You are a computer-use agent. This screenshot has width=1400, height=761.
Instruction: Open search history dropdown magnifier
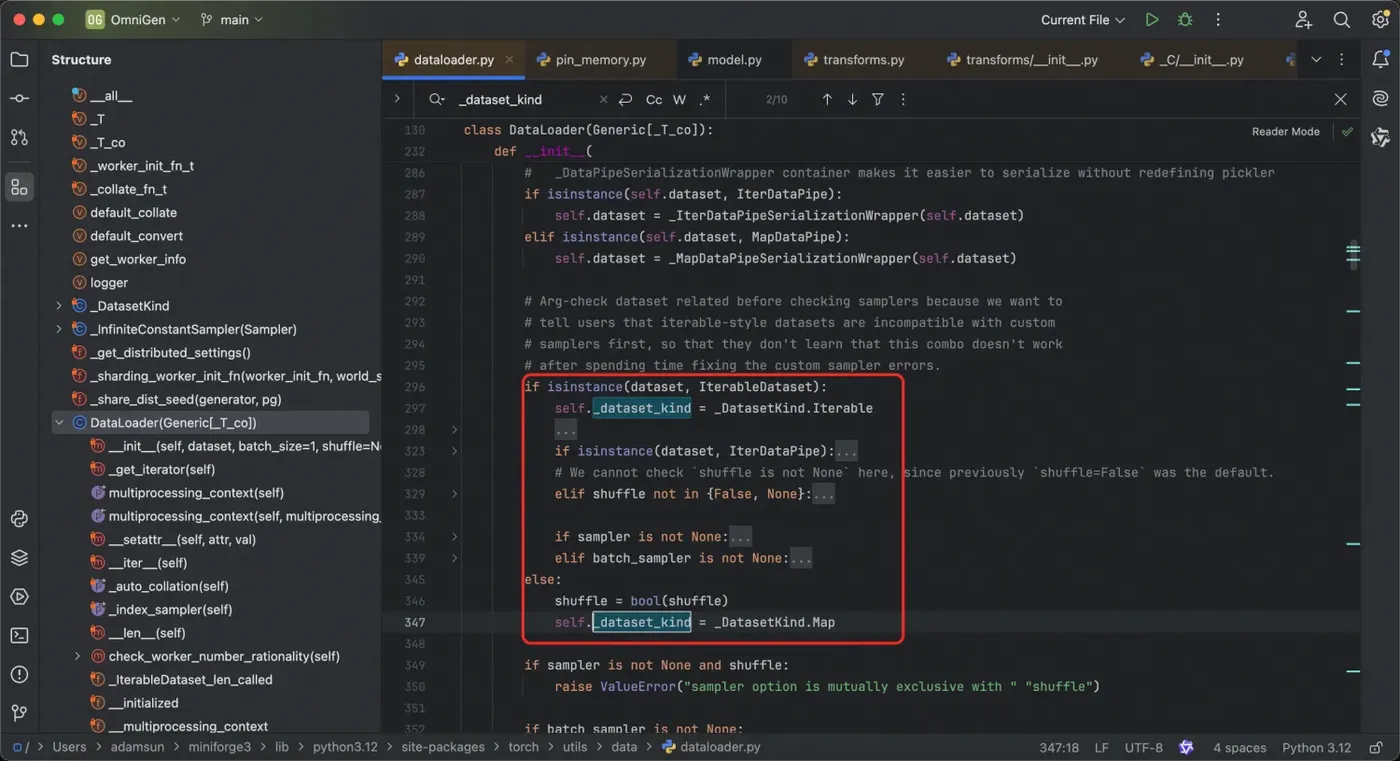(x=437, y=99)
